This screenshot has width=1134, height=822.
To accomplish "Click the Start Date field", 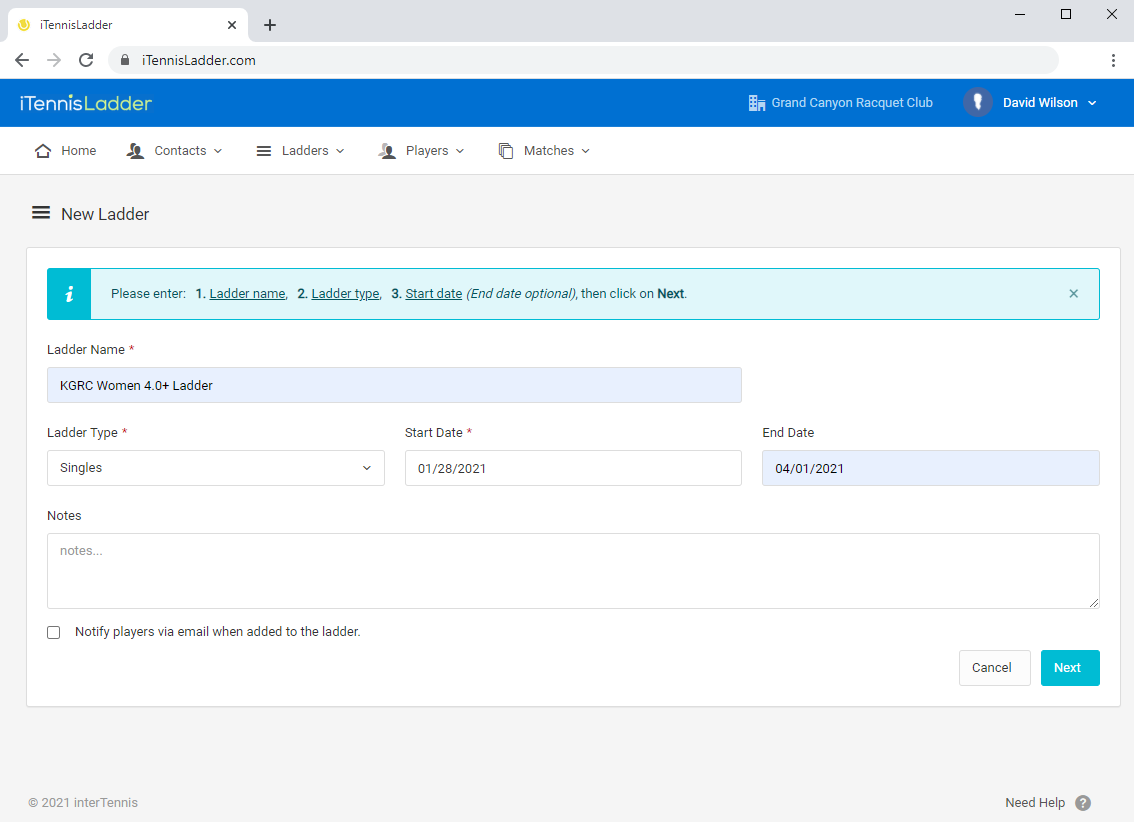I will (x=573, y=468).
